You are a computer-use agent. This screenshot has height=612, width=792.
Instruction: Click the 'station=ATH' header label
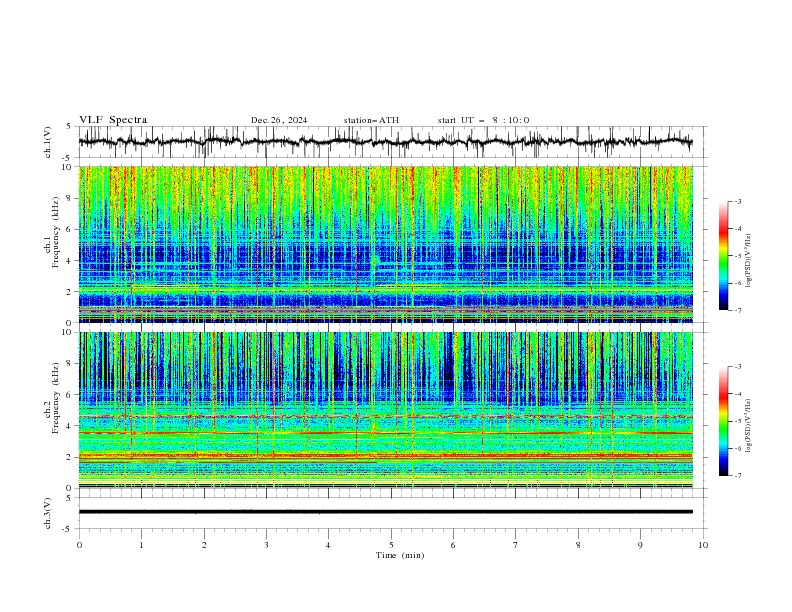[x=371, y=120]
